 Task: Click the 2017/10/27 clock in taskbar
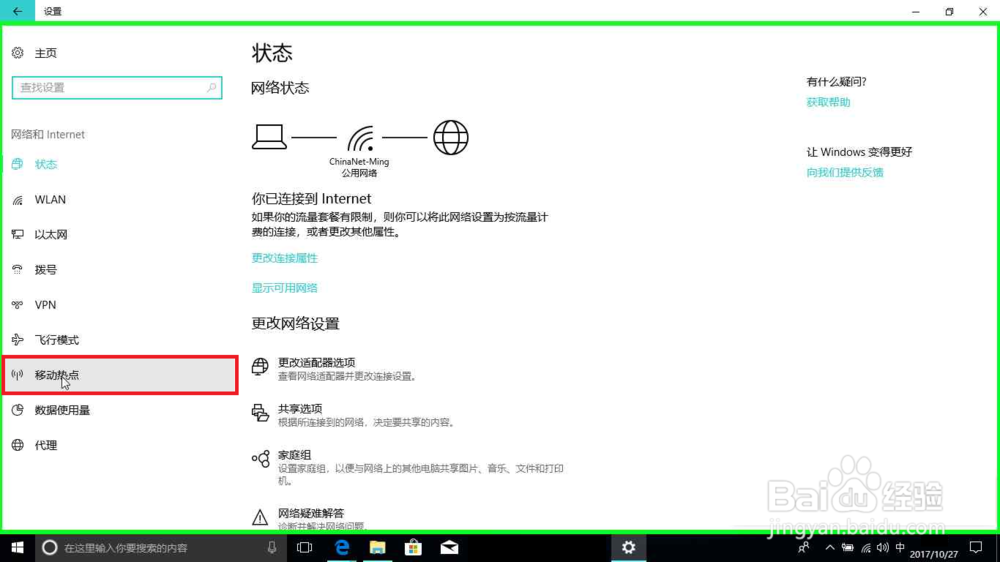tap(934, 554)
